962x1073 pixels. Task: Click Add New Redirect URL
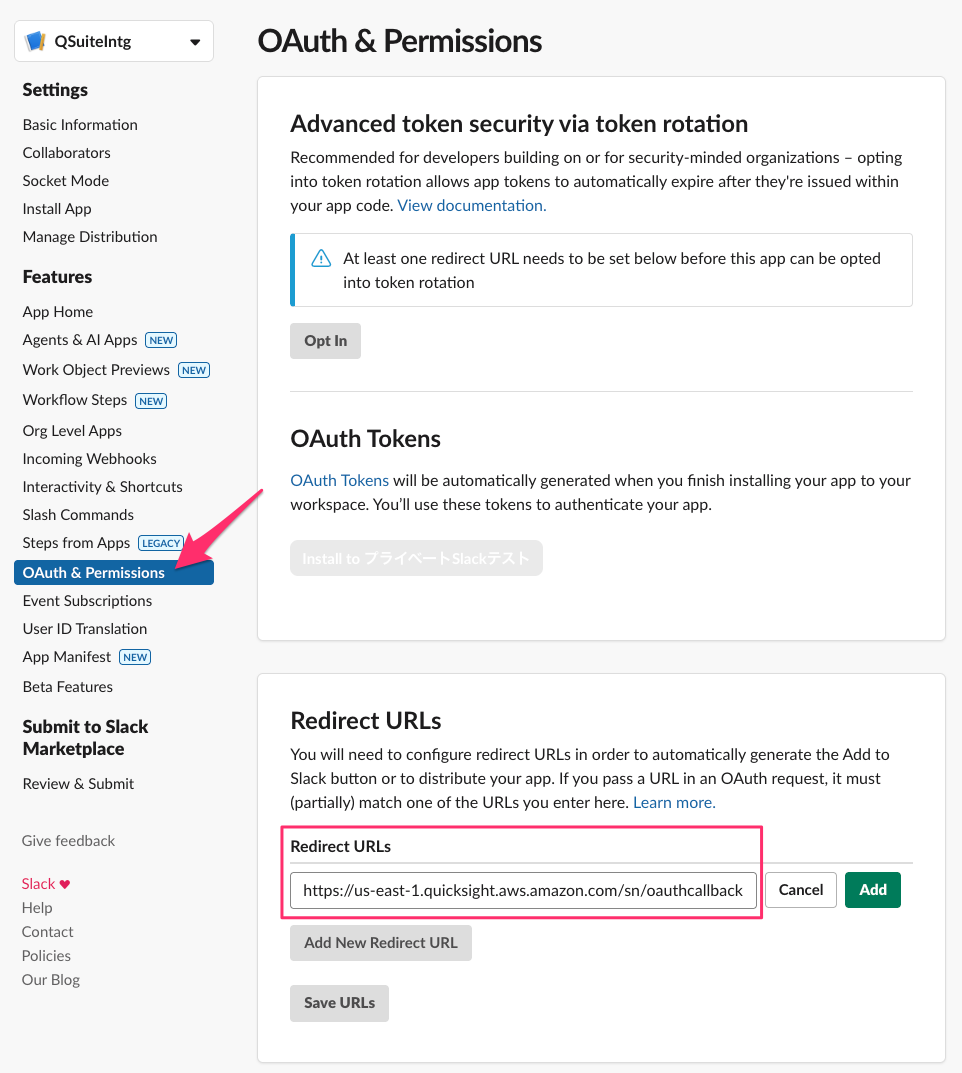click(380, 942)
